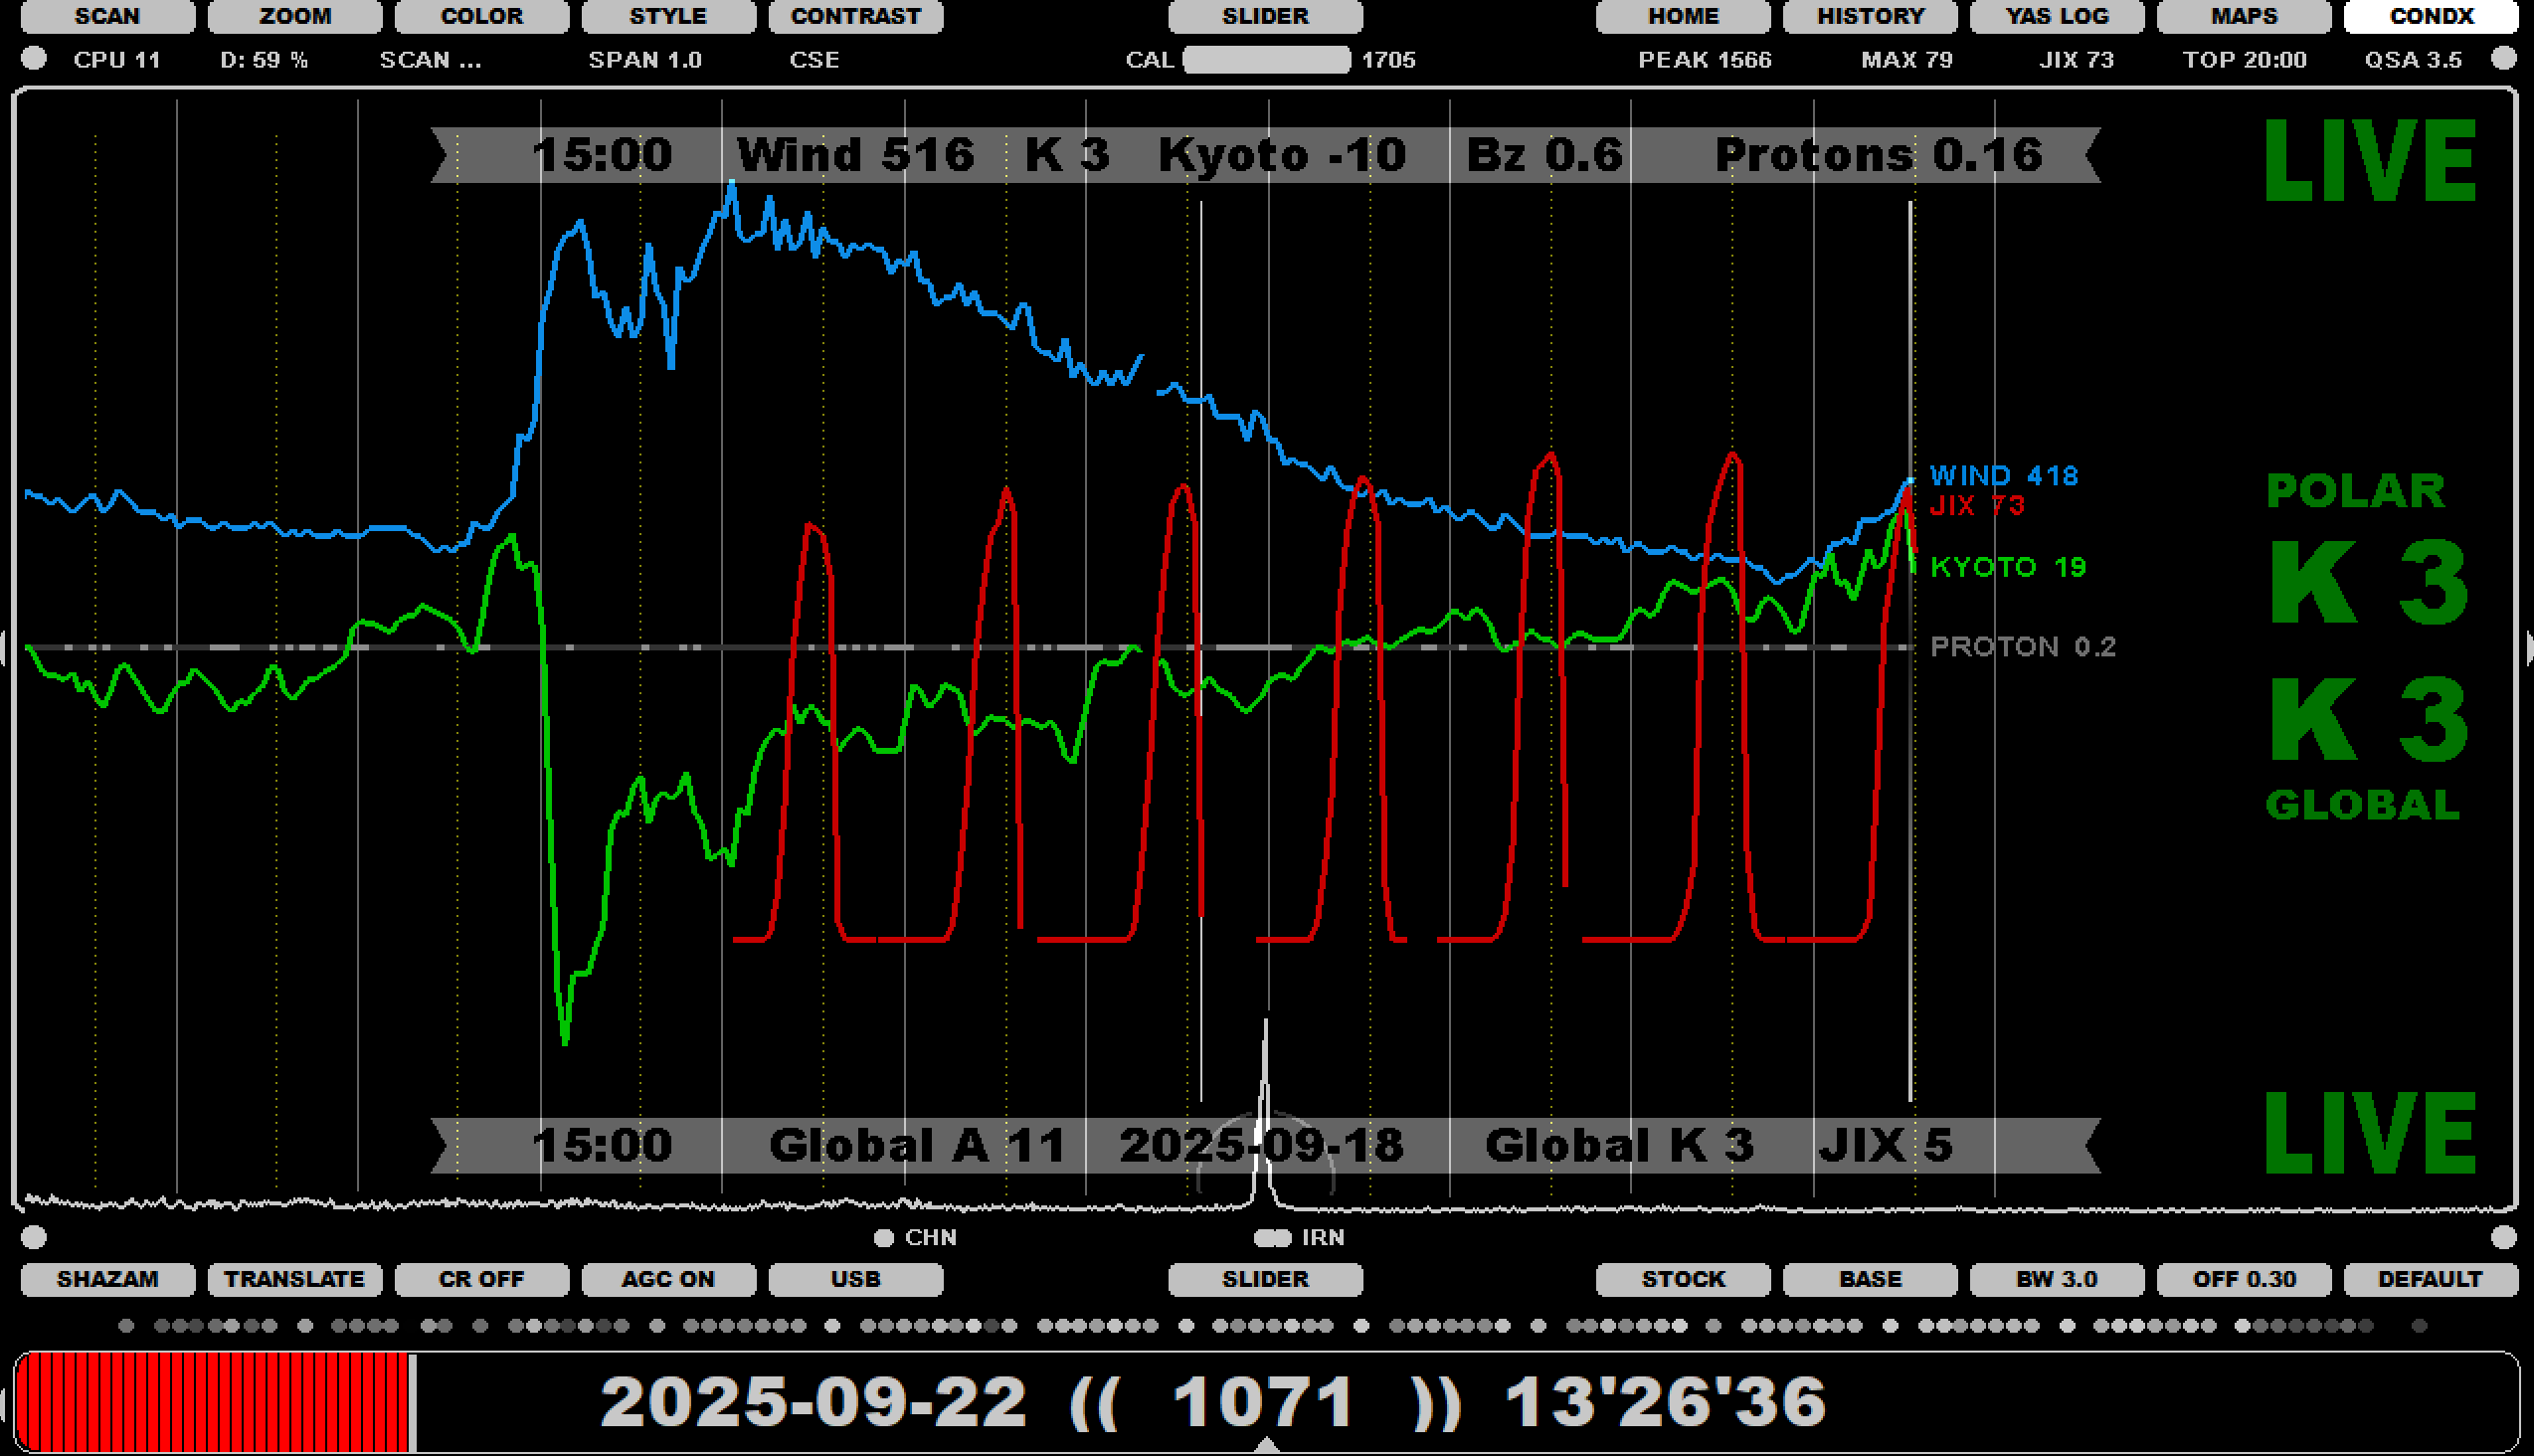This screenshot has width=2534, height=1456.
Task: Toggle AGC ON setting
Action: tap(668, 1279)
